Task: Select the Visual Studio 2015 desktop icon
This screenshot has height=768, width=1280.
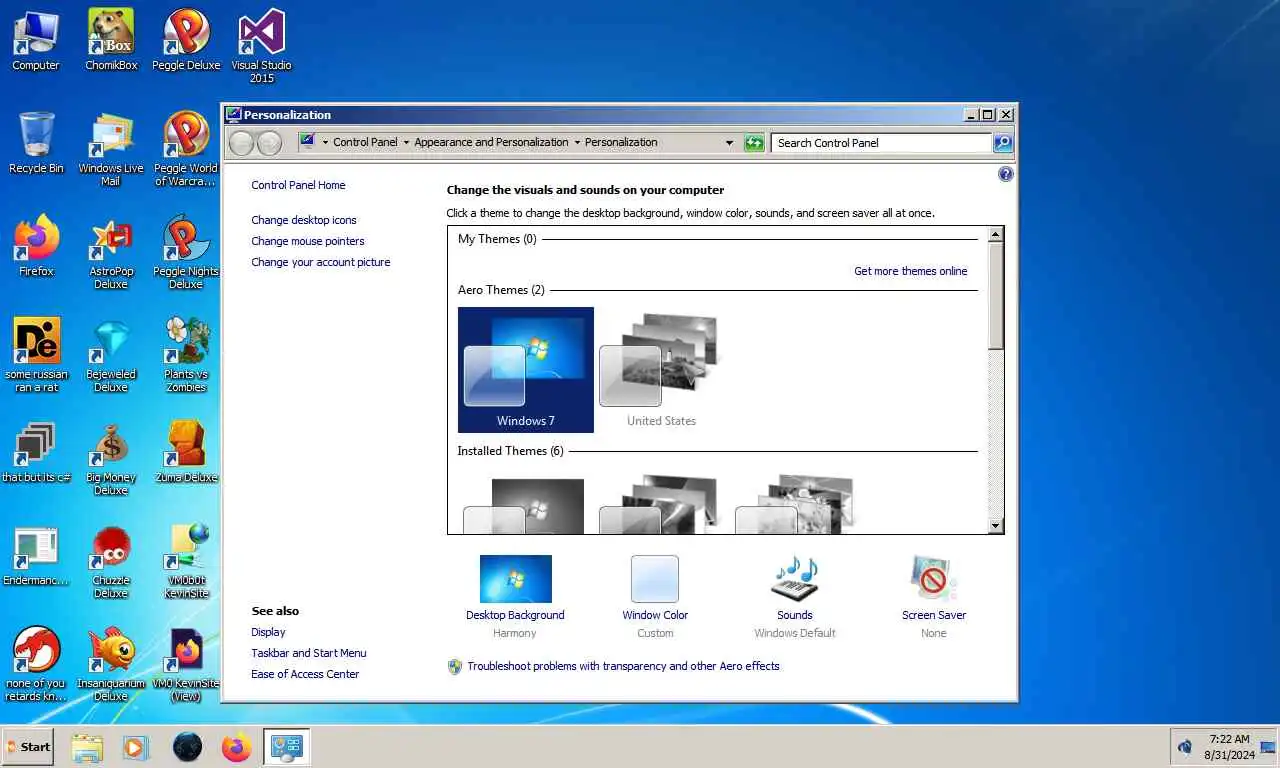Action: pos(262,46)
